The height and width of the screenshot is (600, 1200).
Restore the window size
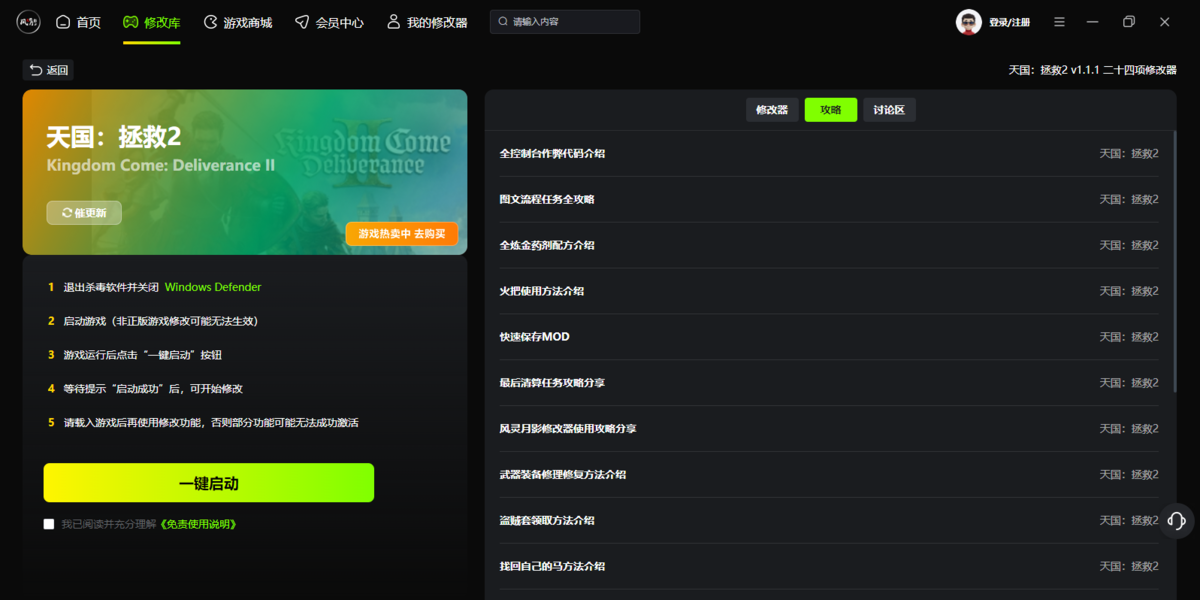click(1129, 22)
